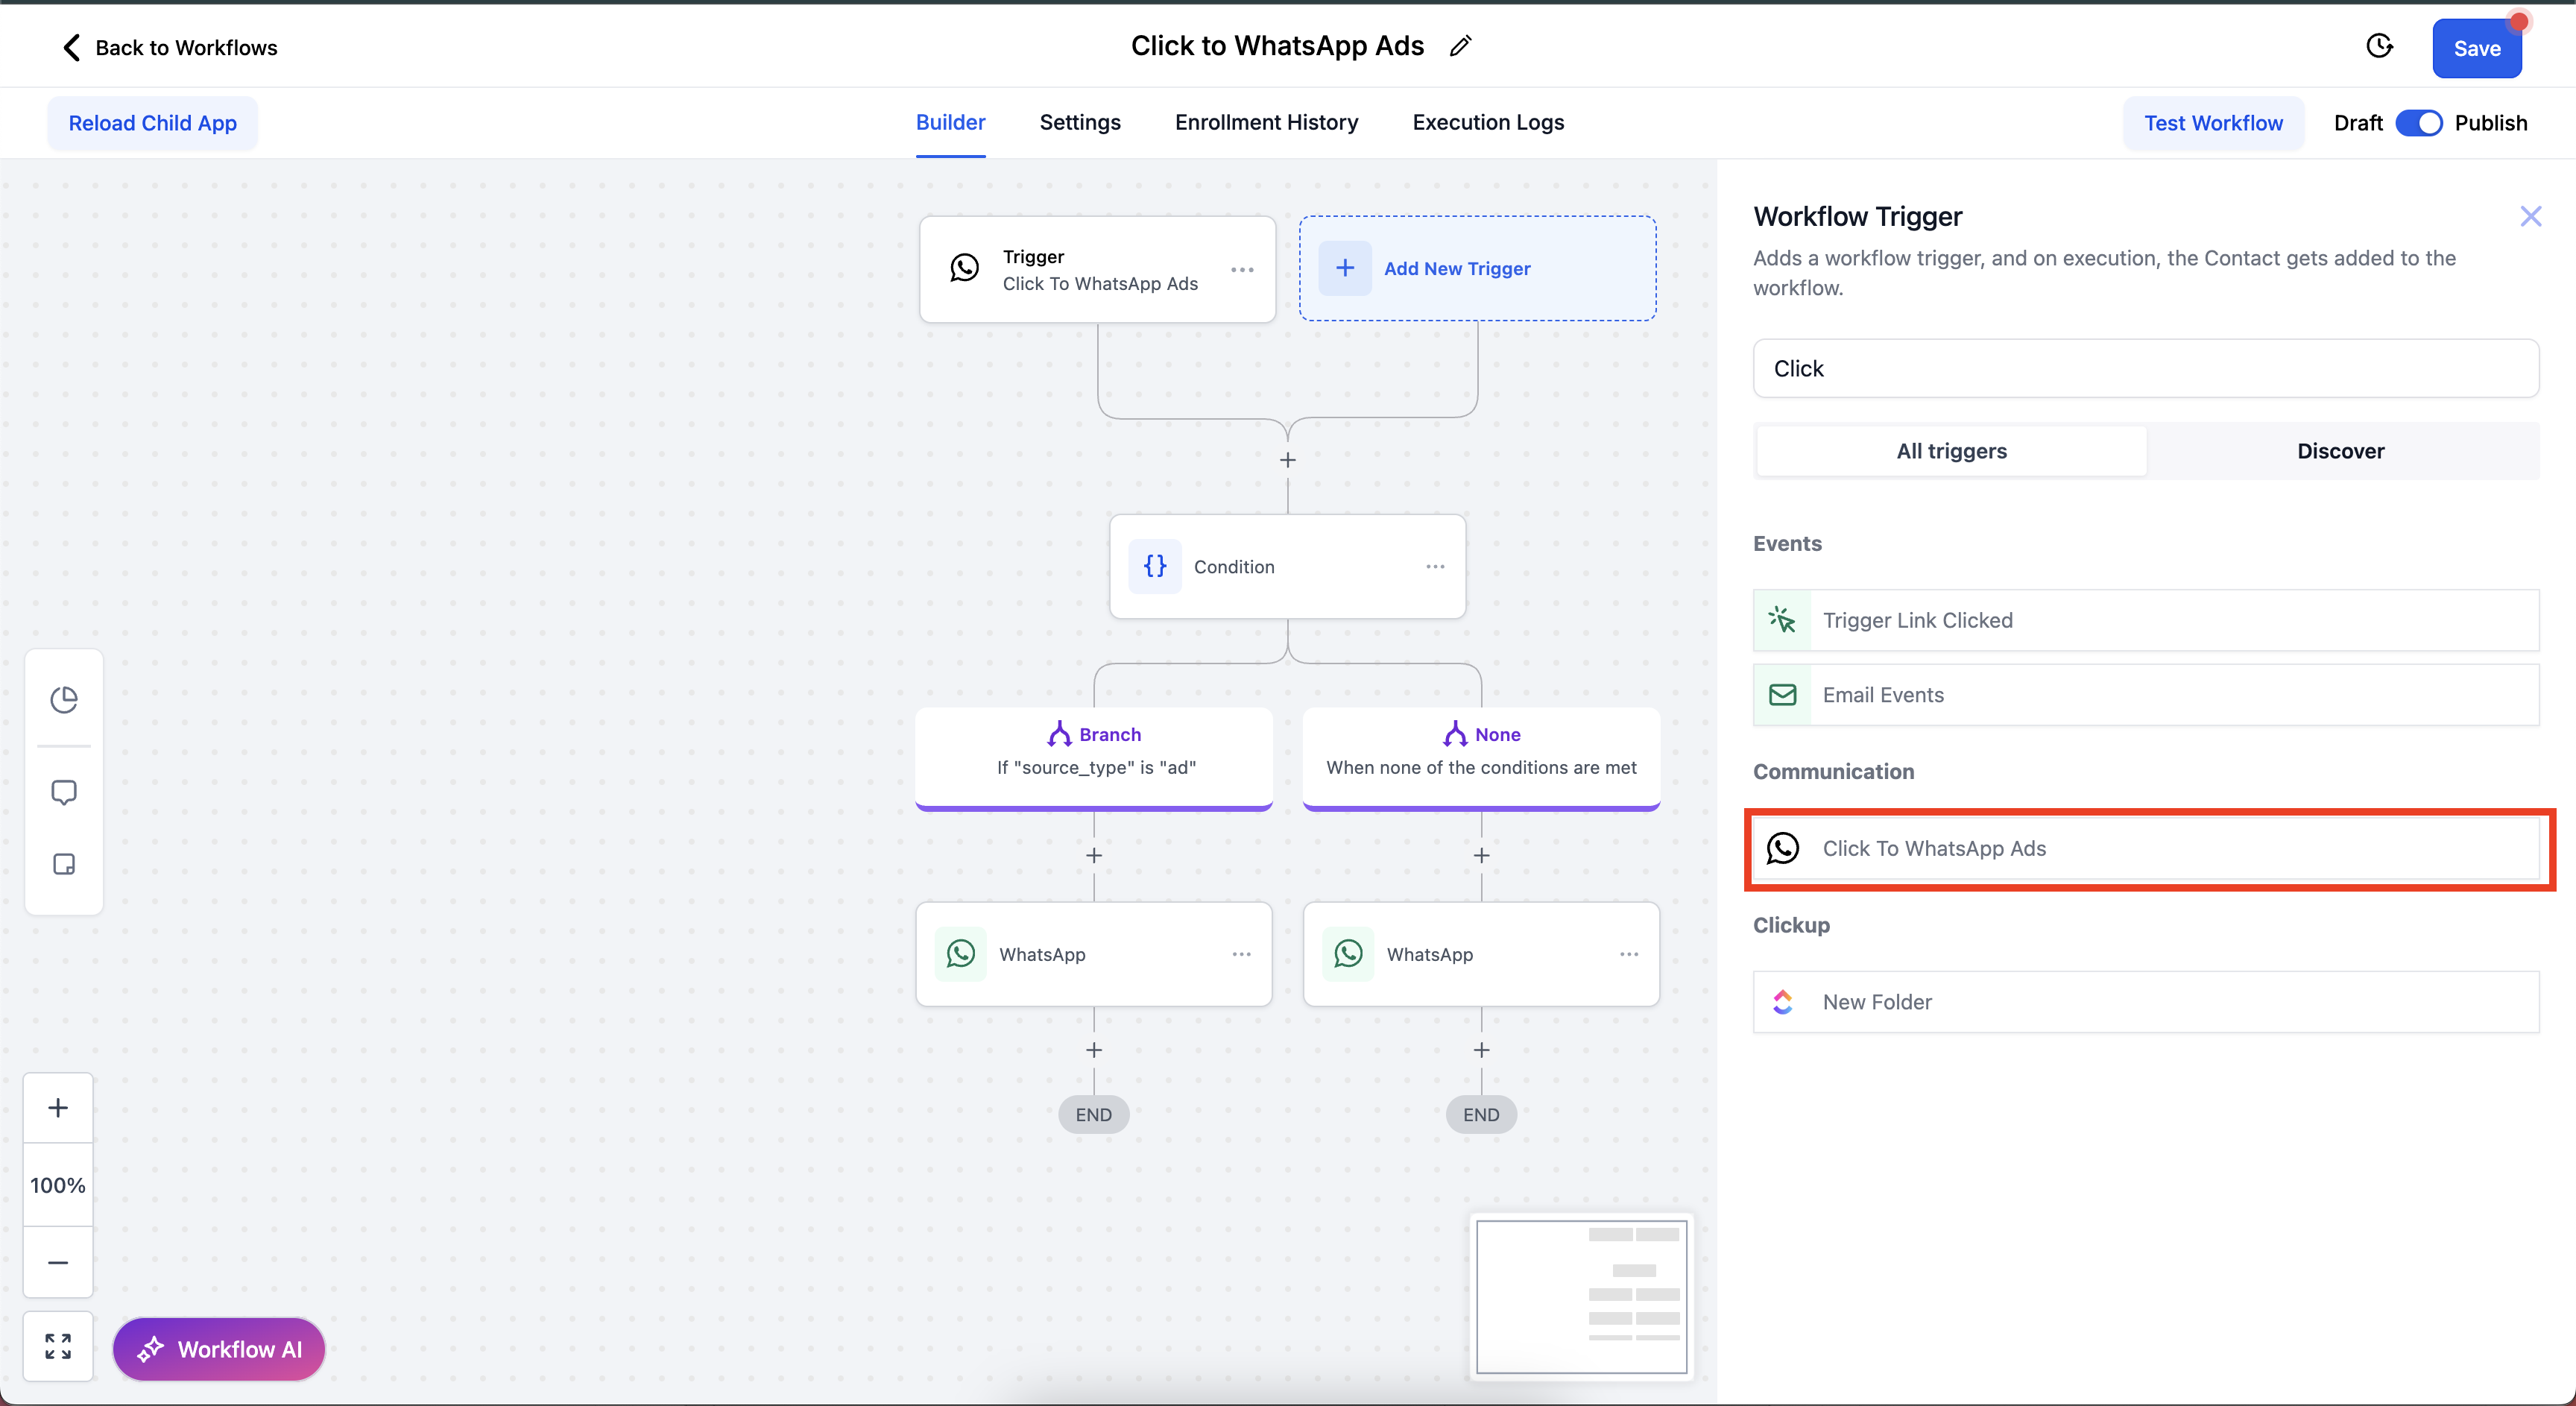
Task: Switch to the Discover triggers toggle
Action: [2340, 451]
